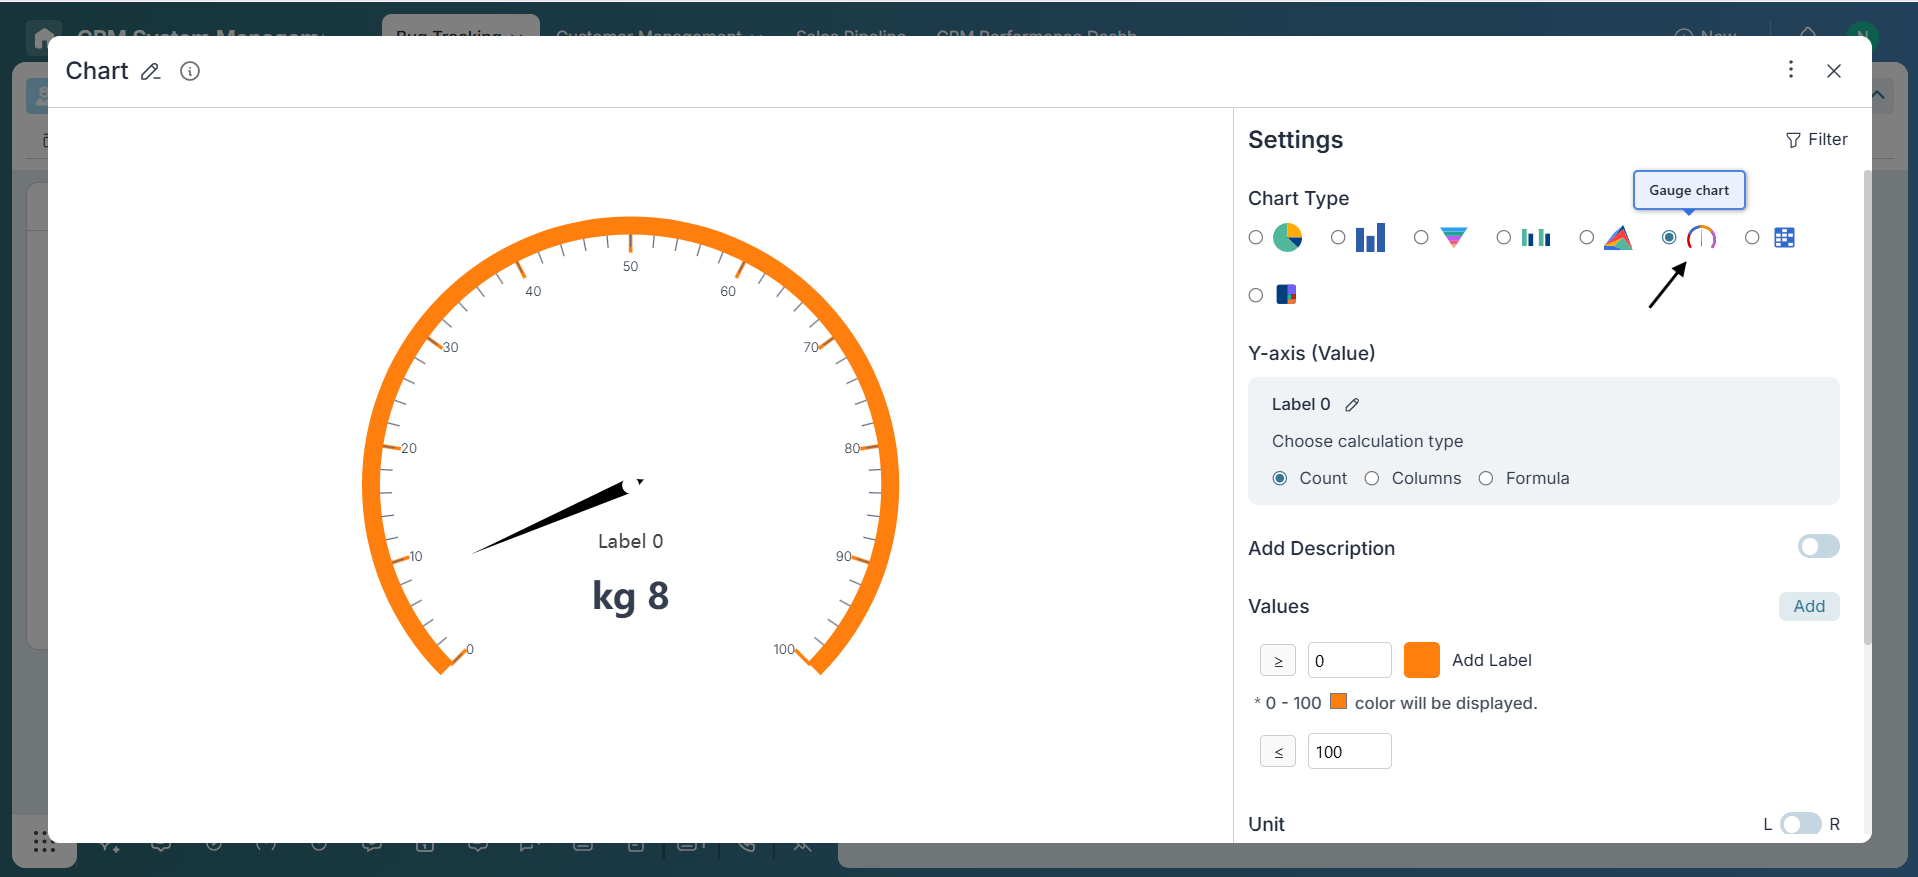Click the 'kg 8' gauge value text
The image size is (1918, 877).
pyautogui.click(x=630, y=596)
